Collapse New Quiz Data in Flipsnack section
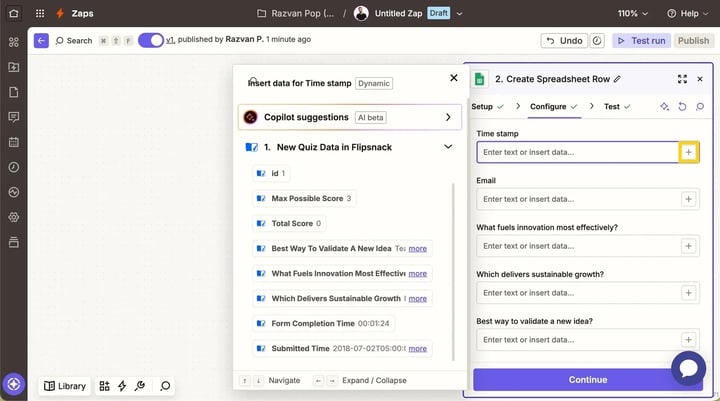The width and height of the screenshot is (720, 401). 448,147
